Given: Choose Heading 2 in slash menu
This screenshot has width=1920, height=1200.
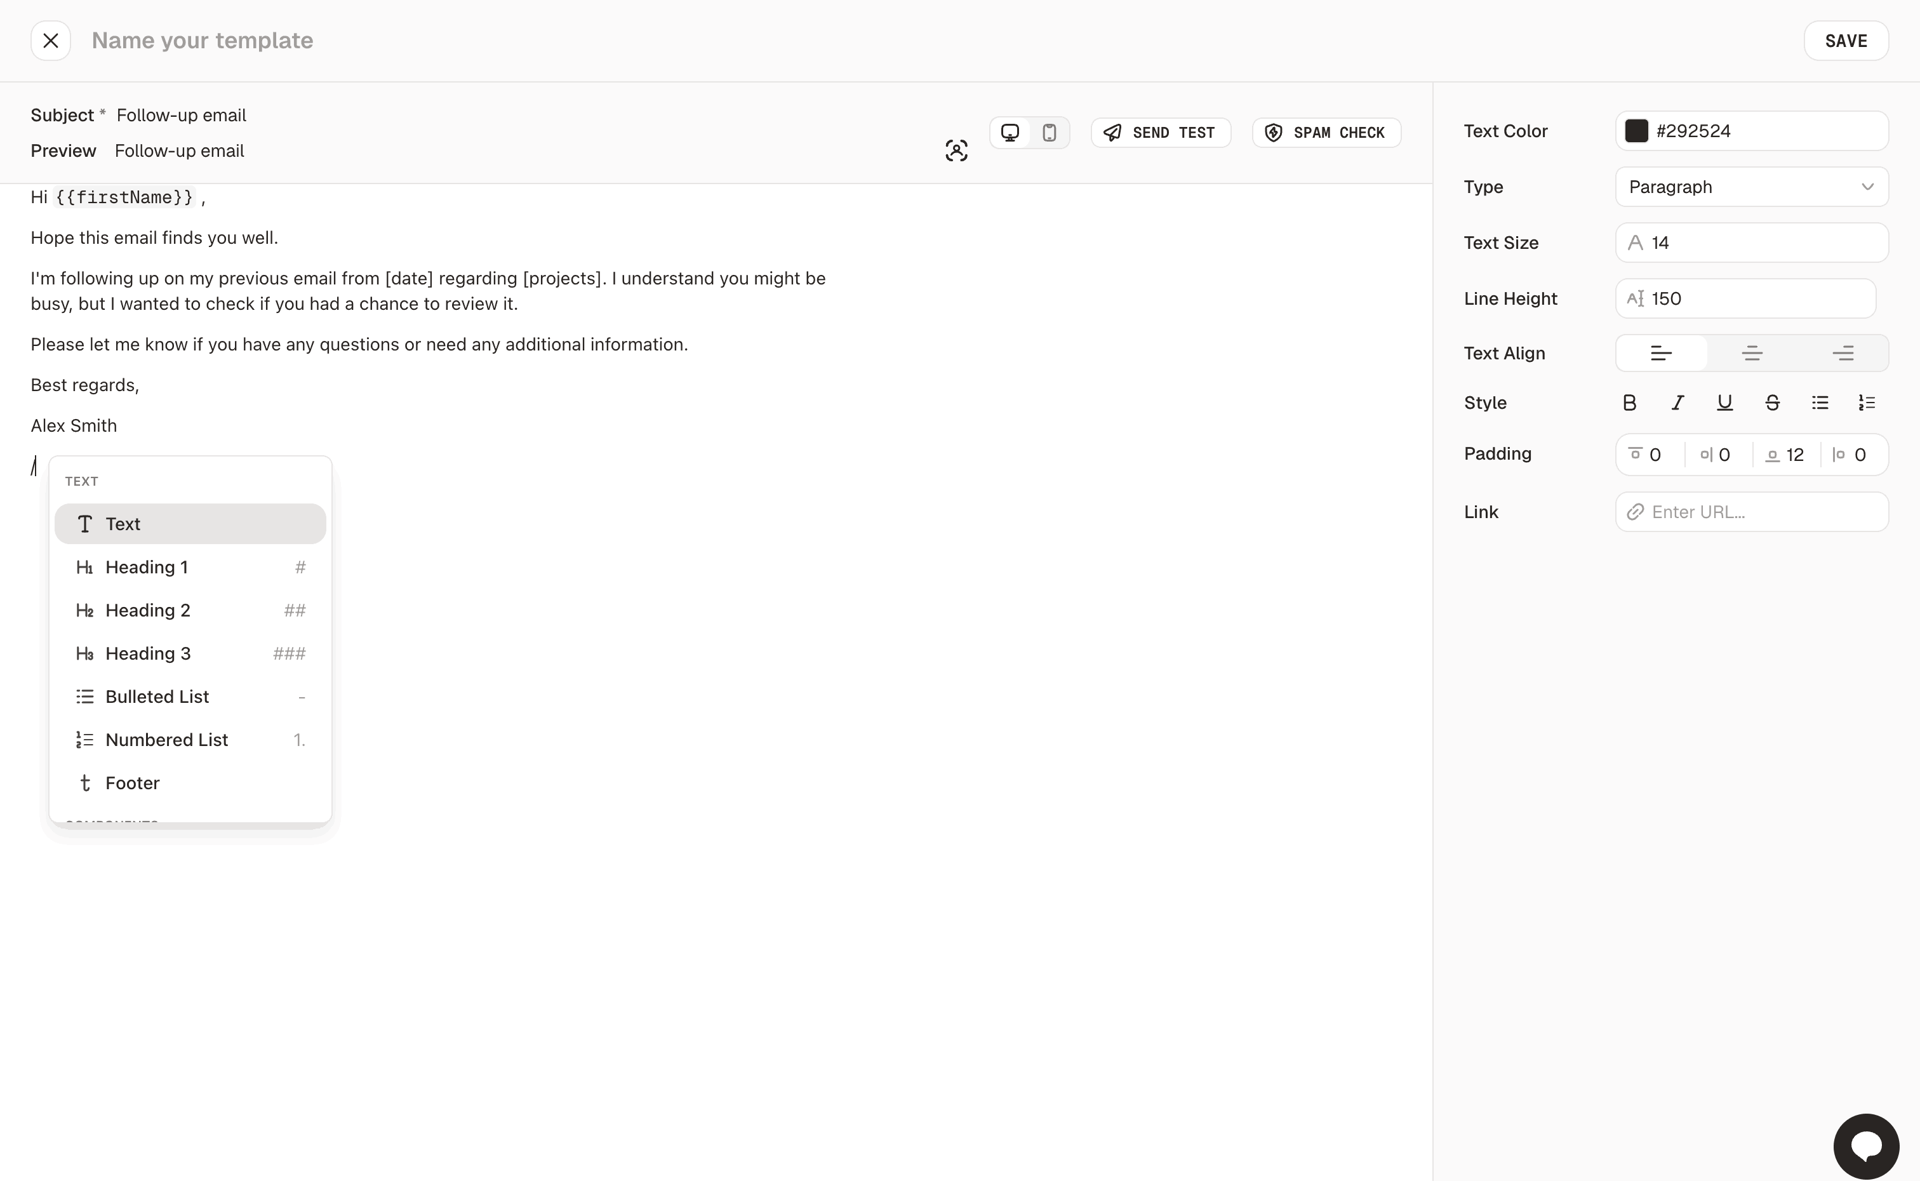Looking at the screenshot, I should pos(190,610).
